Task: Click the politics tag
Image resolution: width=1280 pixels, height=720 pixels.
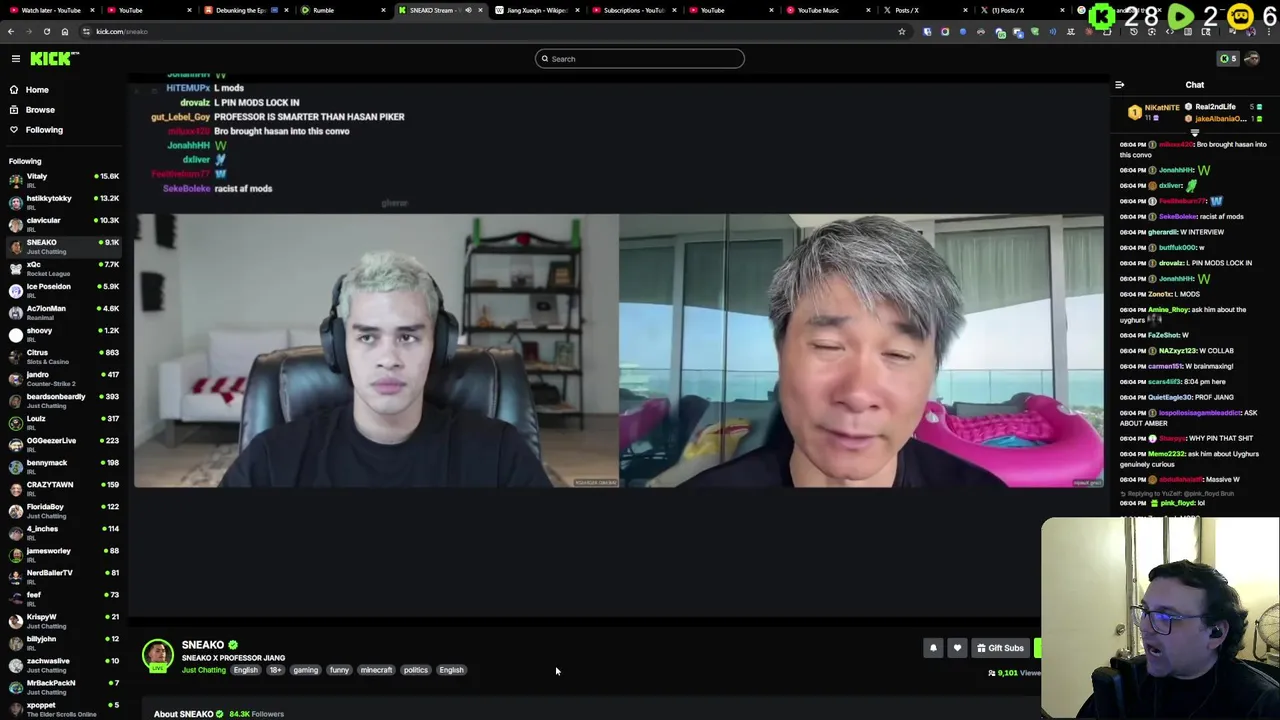Action: 415,670
